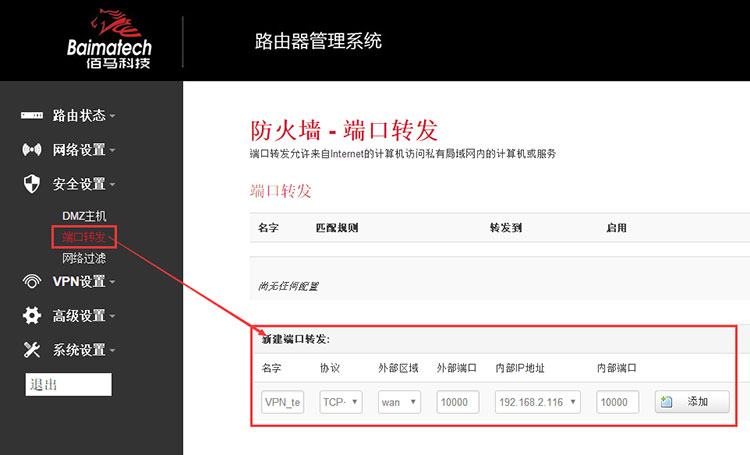Expand the 路由状态 menu
Image resolution: width=750 pixels, height=455 pixels.
tap(84, 115)
